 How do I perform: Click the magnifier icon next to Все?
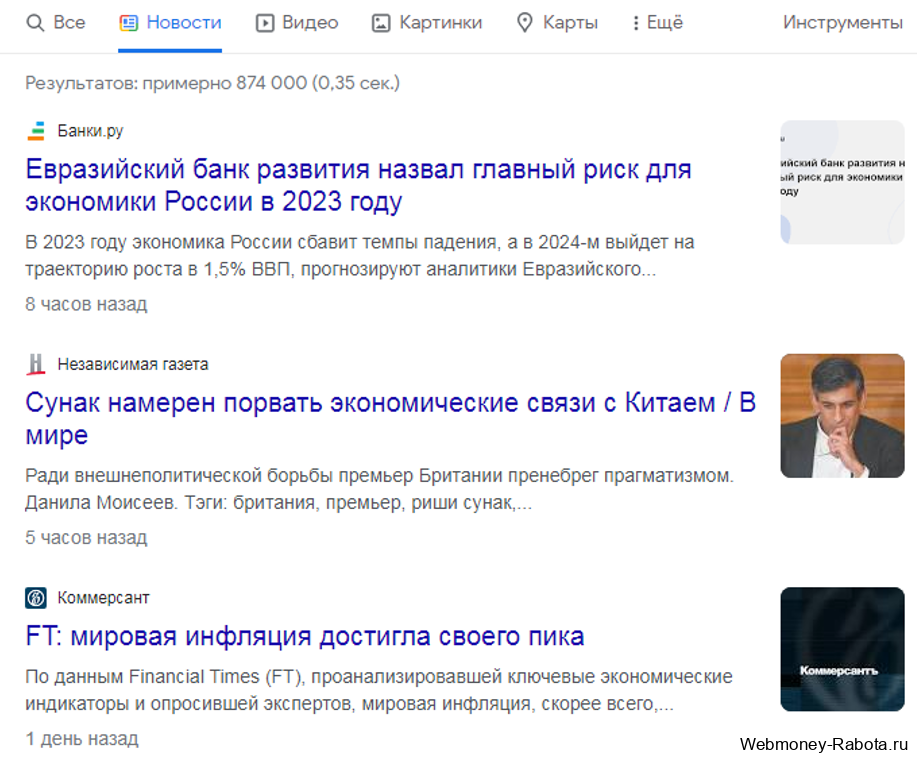click(35, 23)
